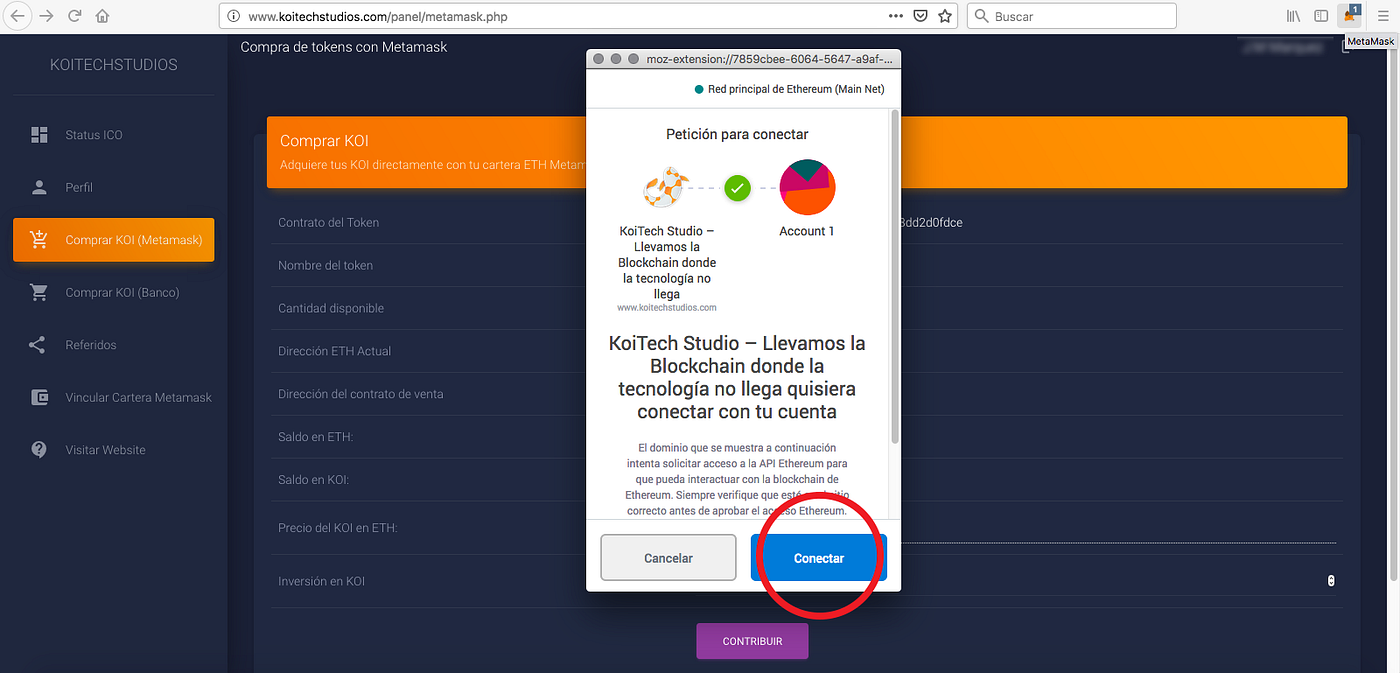The width and height of the screenshot is (1400, 673).
Task: Click the 'Dirección del contrato de venta' label
Action: (361, 394)
